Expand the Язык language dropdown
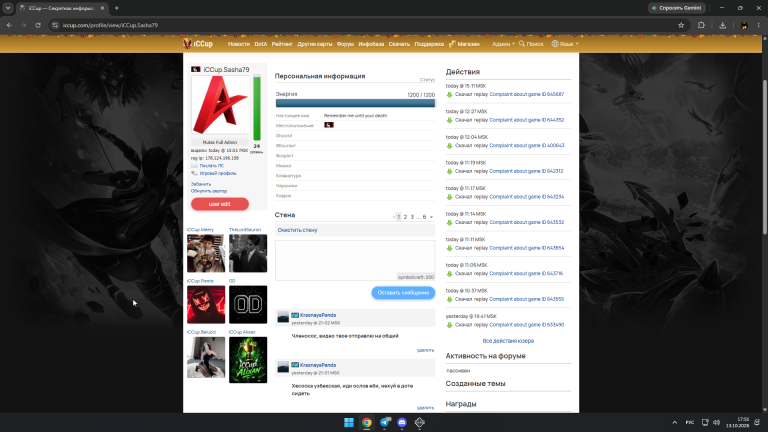 coord(565,44)
